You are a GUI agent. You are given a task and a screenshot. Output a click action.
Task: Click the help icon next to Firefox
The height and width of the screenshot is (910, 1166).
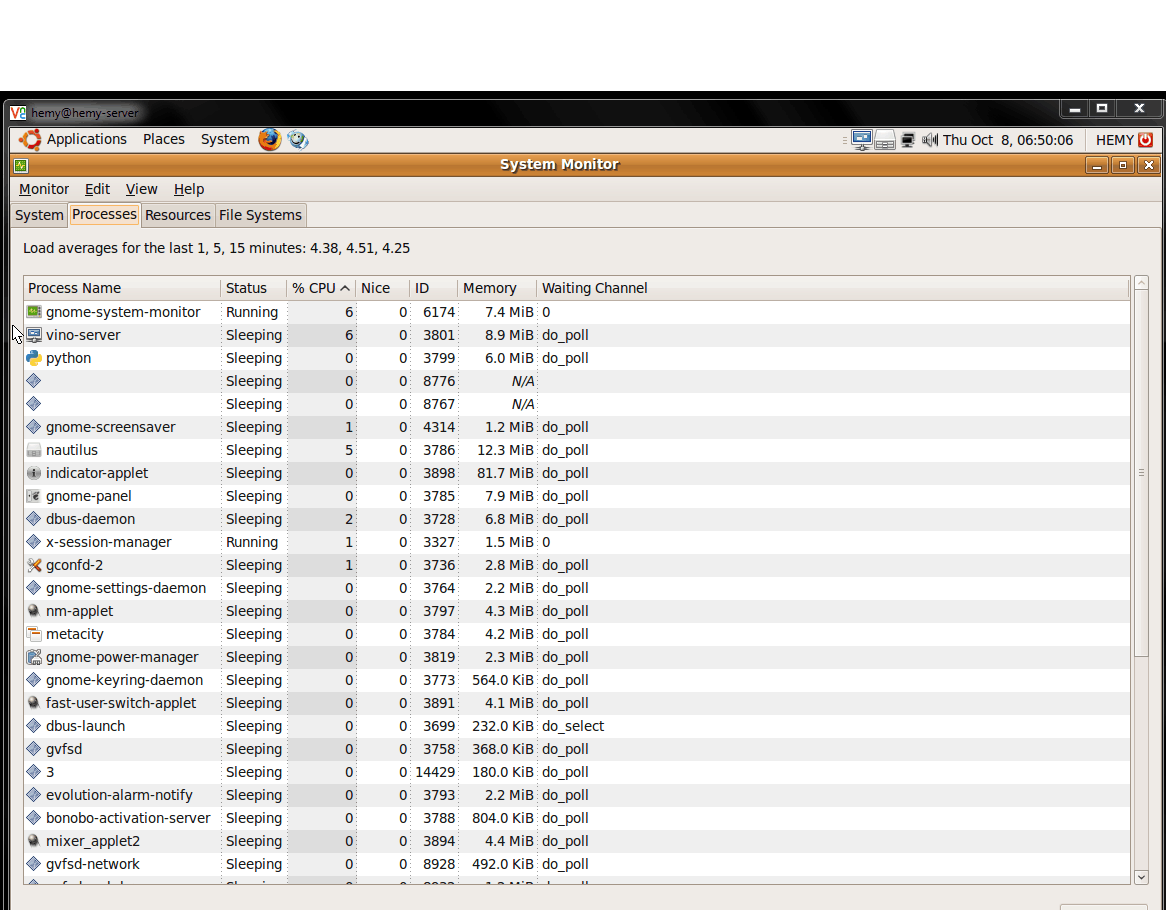[x=298, y=139]
